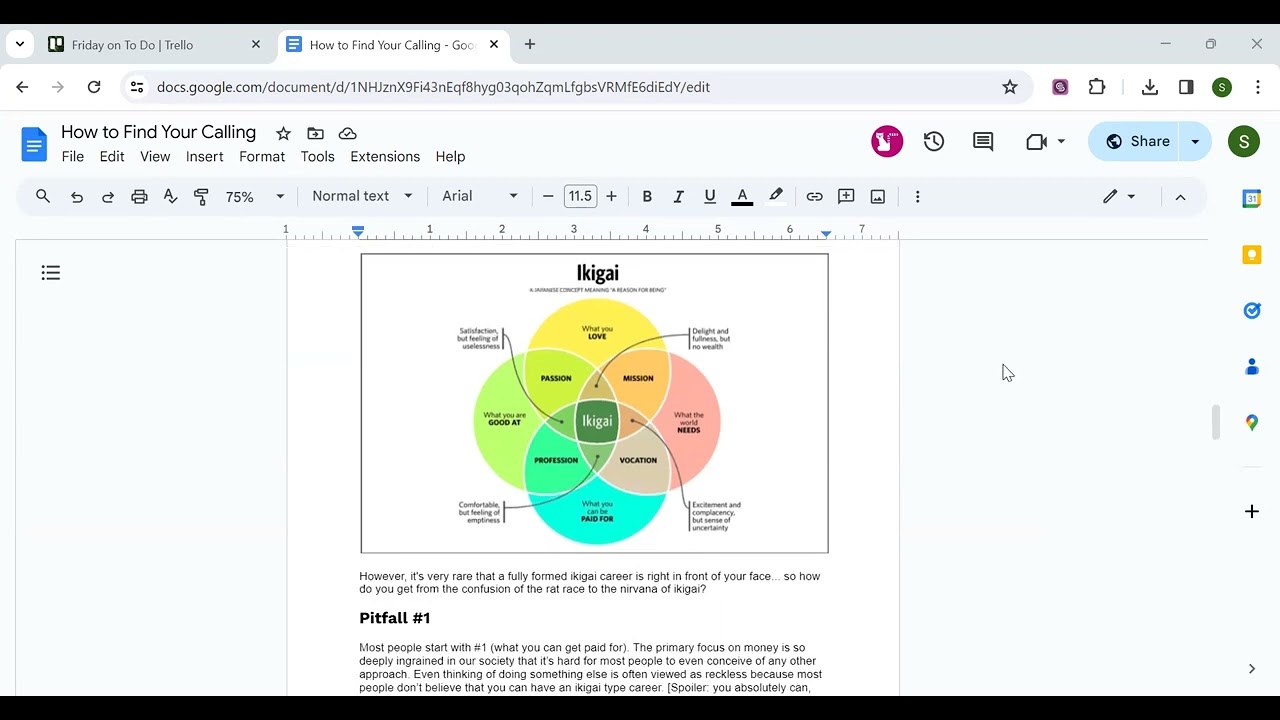Click the font size field showing 11.5

(580, 196)
